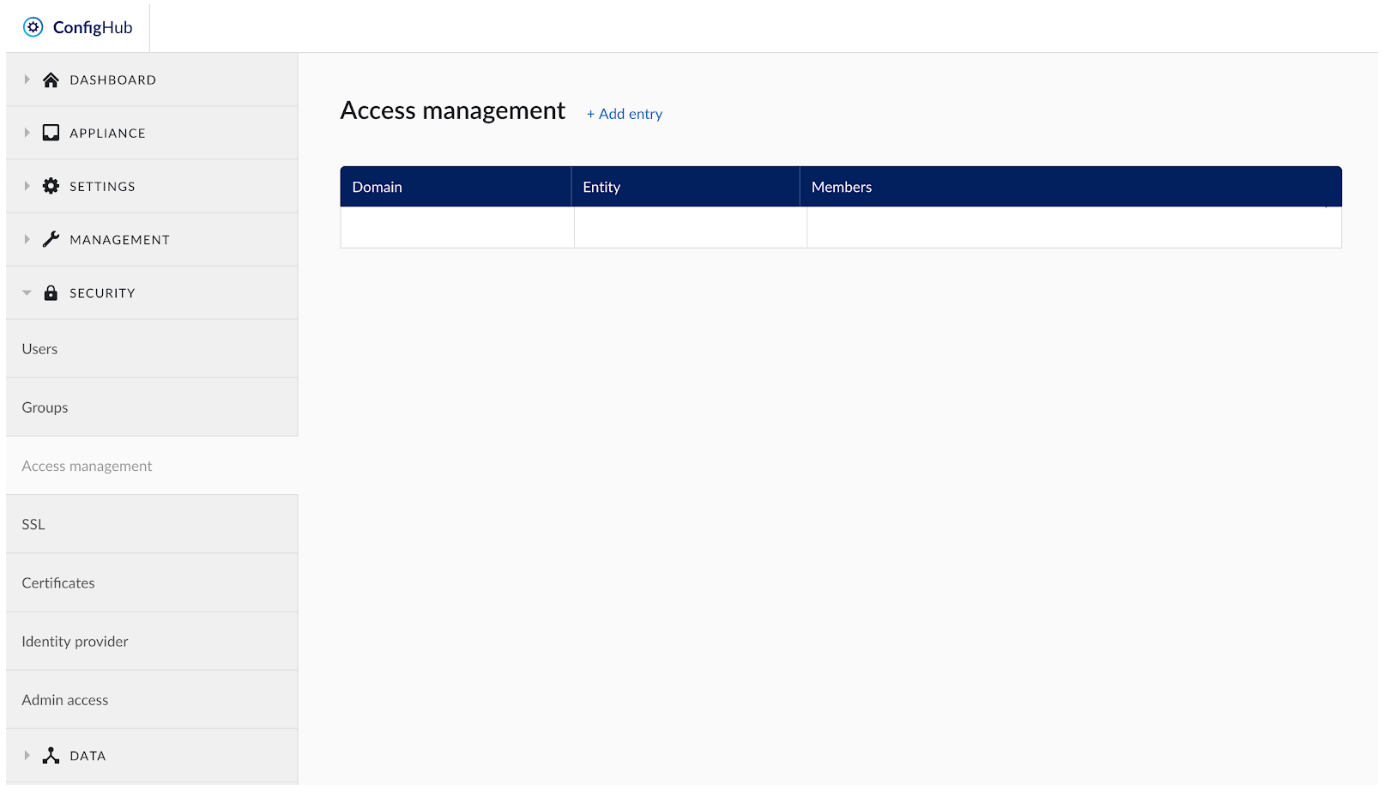Click the Data network icon

tap(51, 755)
